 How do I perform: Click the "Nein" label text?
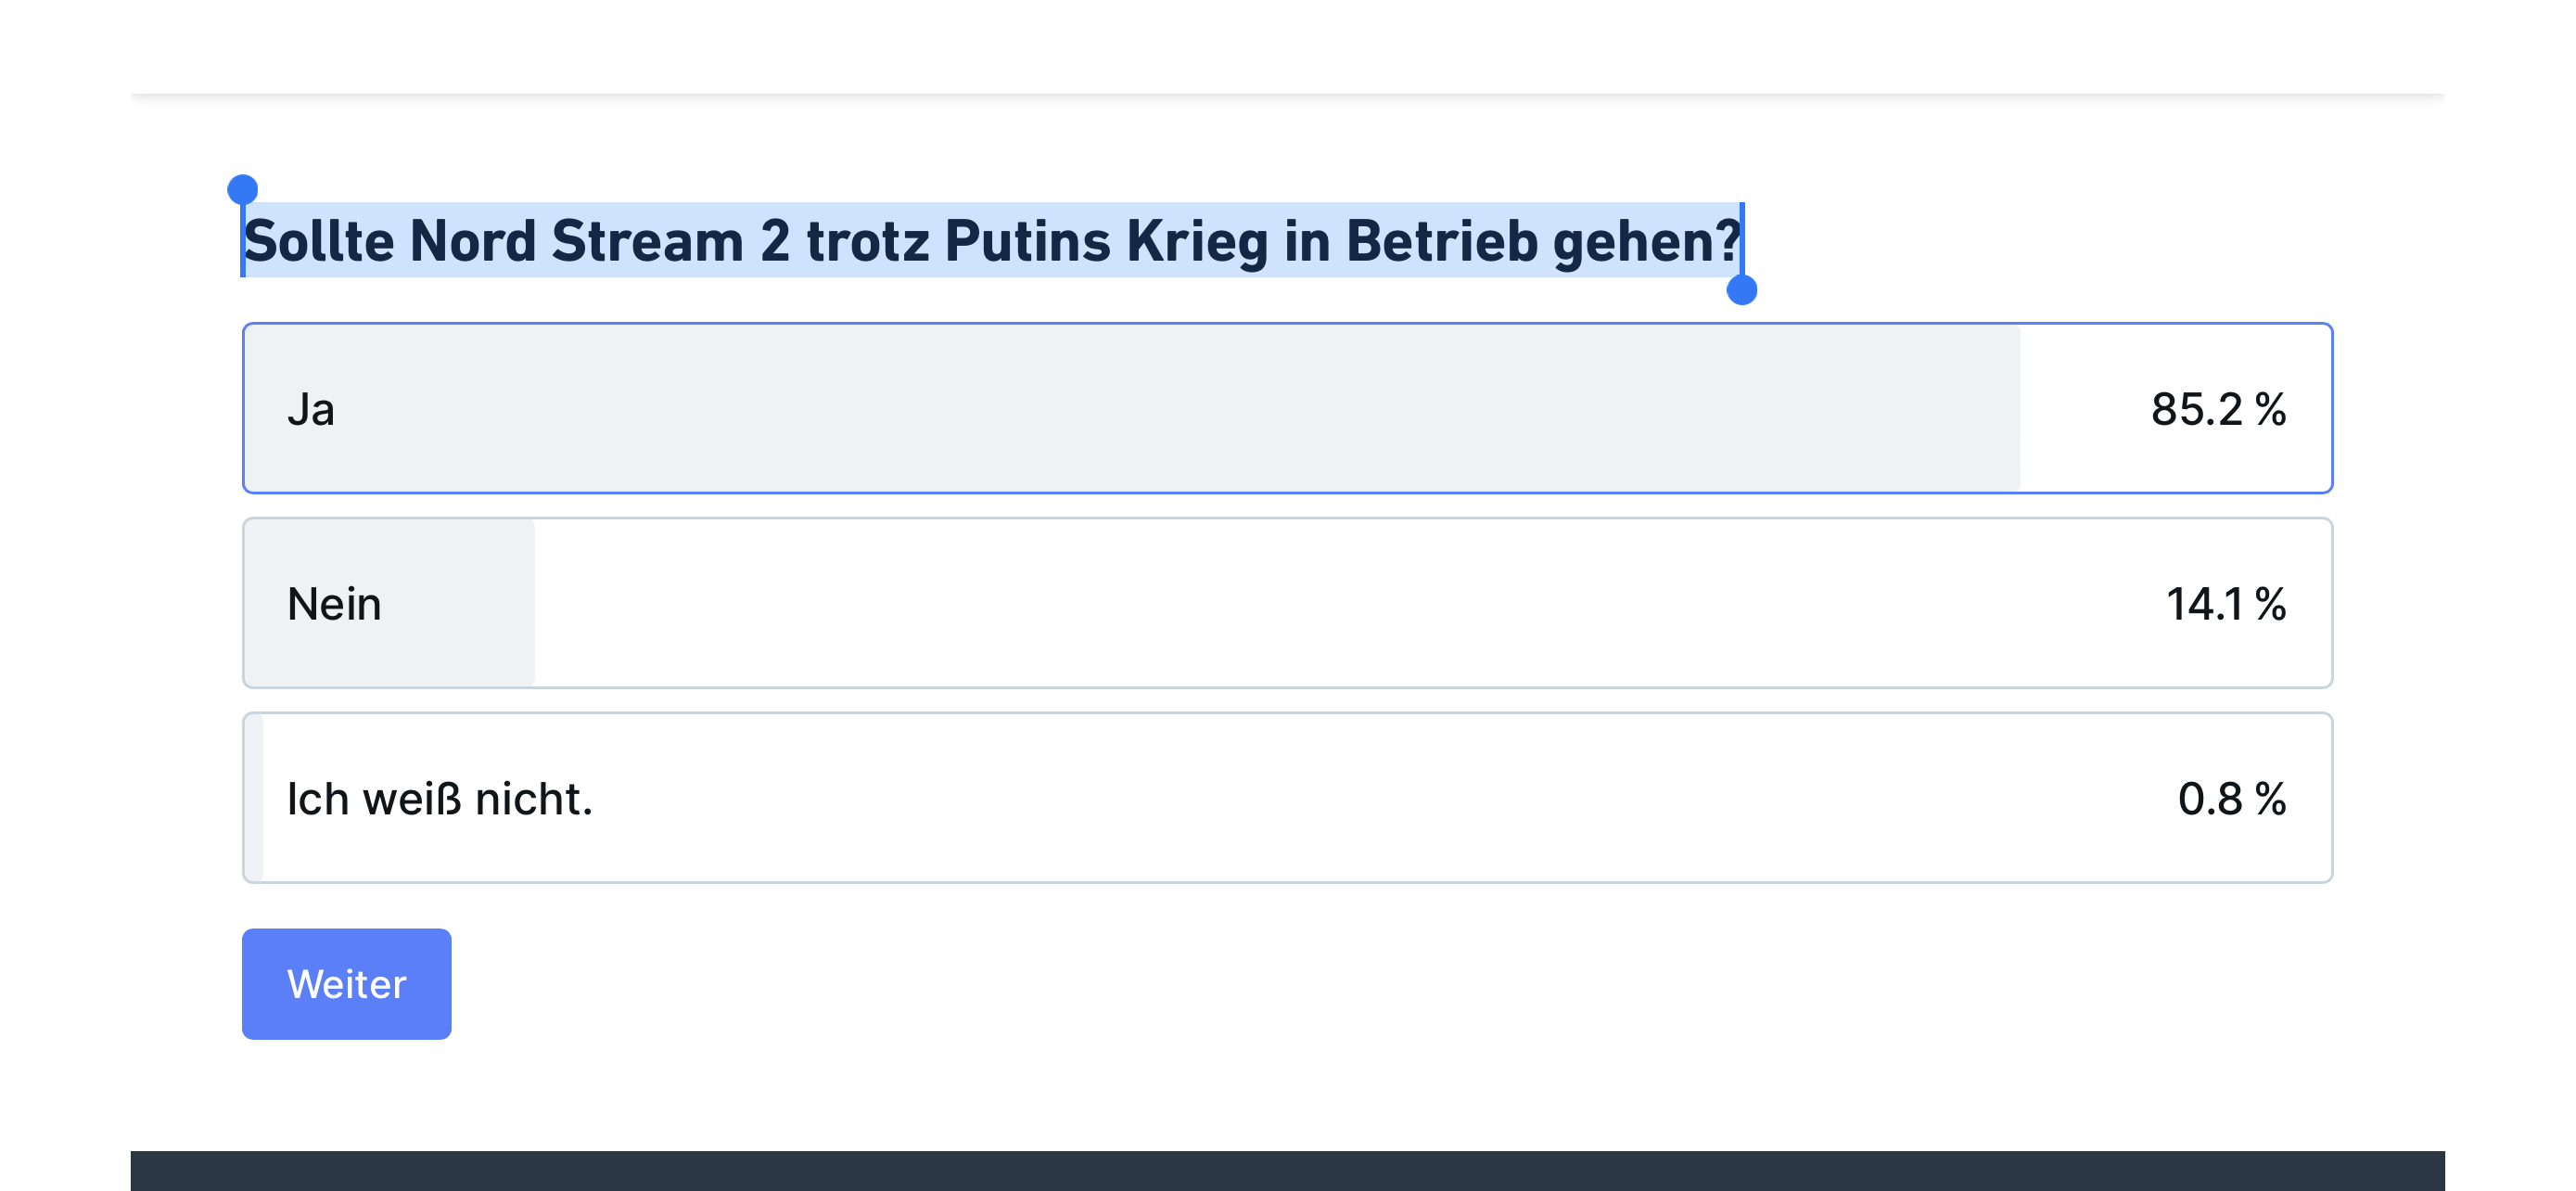click(x=334, y=604)
